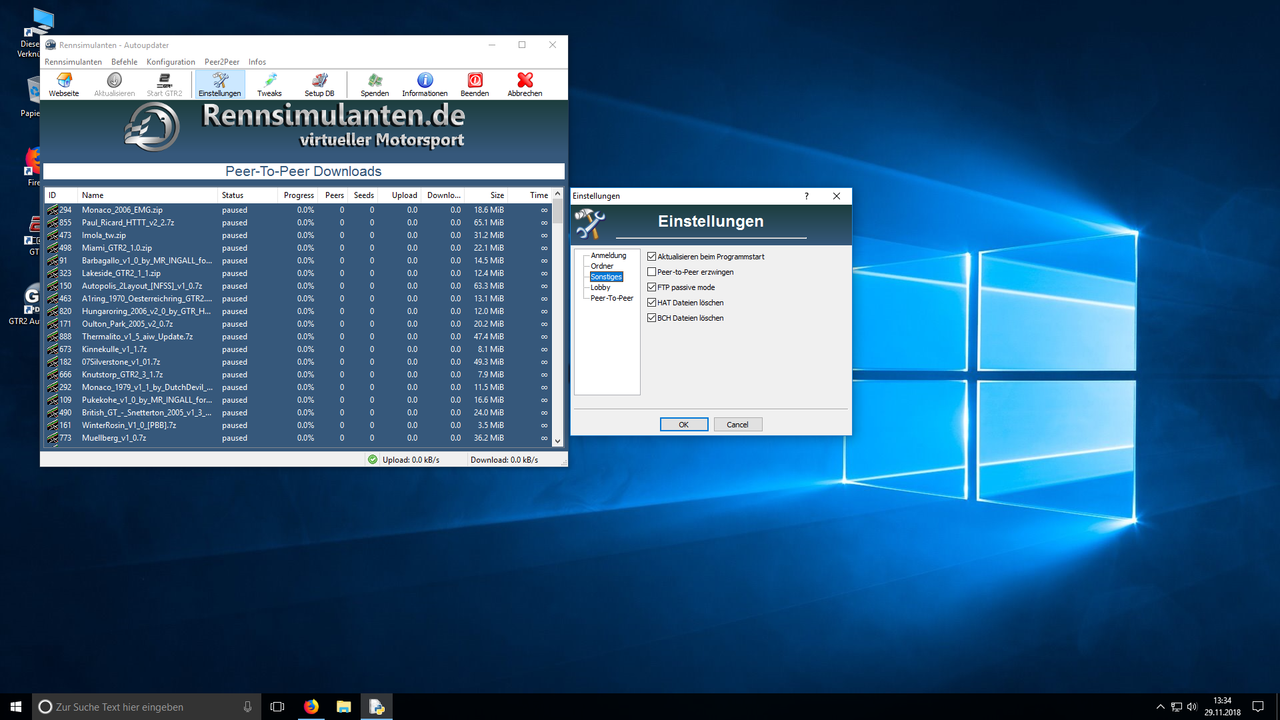Click the Autoupdater taskbar icon
The height and width of the screenshot is (720, 1280).
click(377, 706)
